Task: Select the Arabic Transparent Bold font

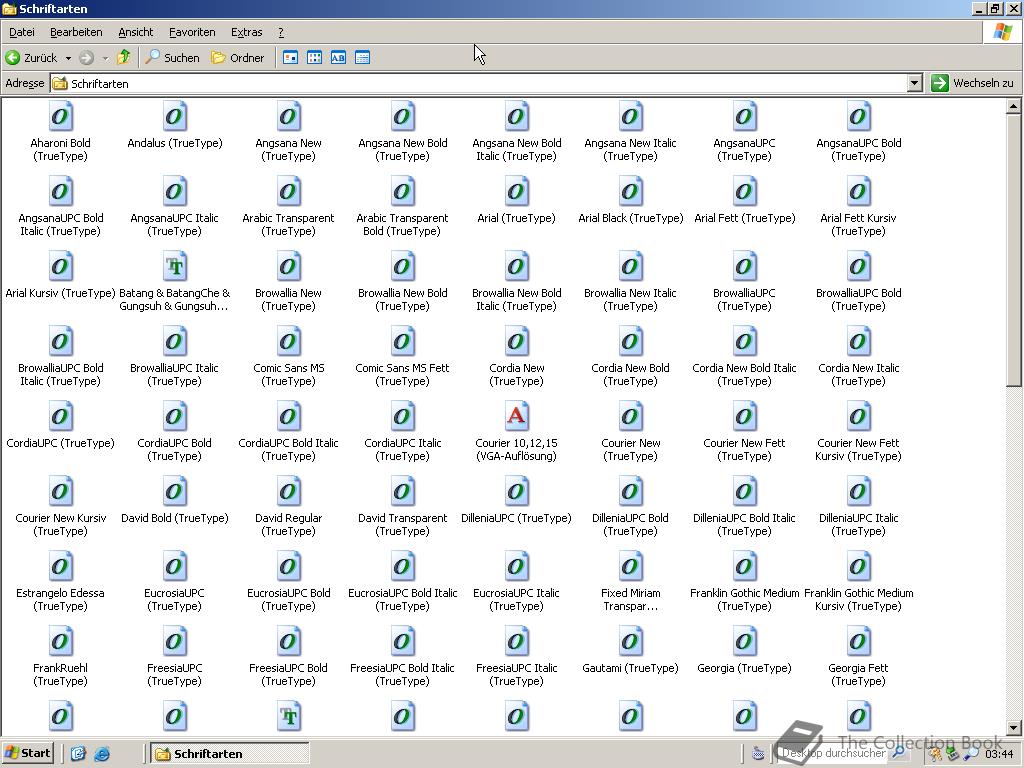Action: click(x=402, y=193)
